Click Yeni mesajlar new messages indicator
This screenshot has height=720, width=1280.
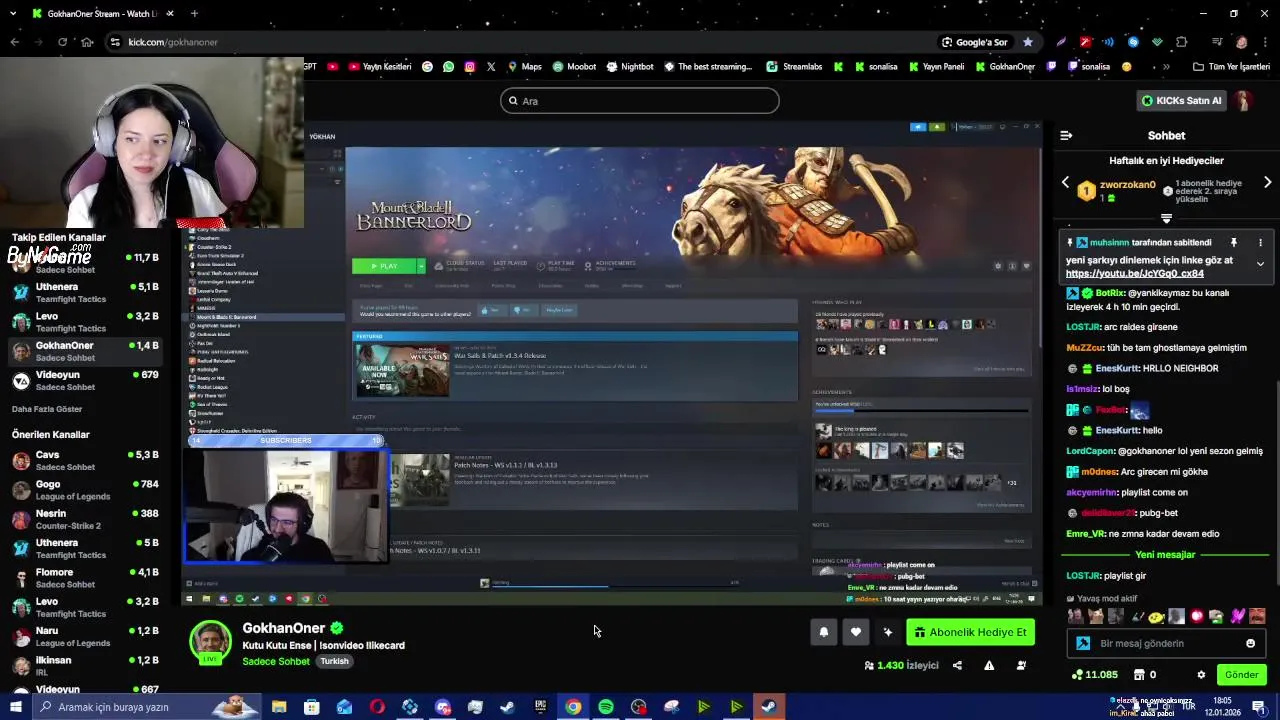coord(1165,555)
